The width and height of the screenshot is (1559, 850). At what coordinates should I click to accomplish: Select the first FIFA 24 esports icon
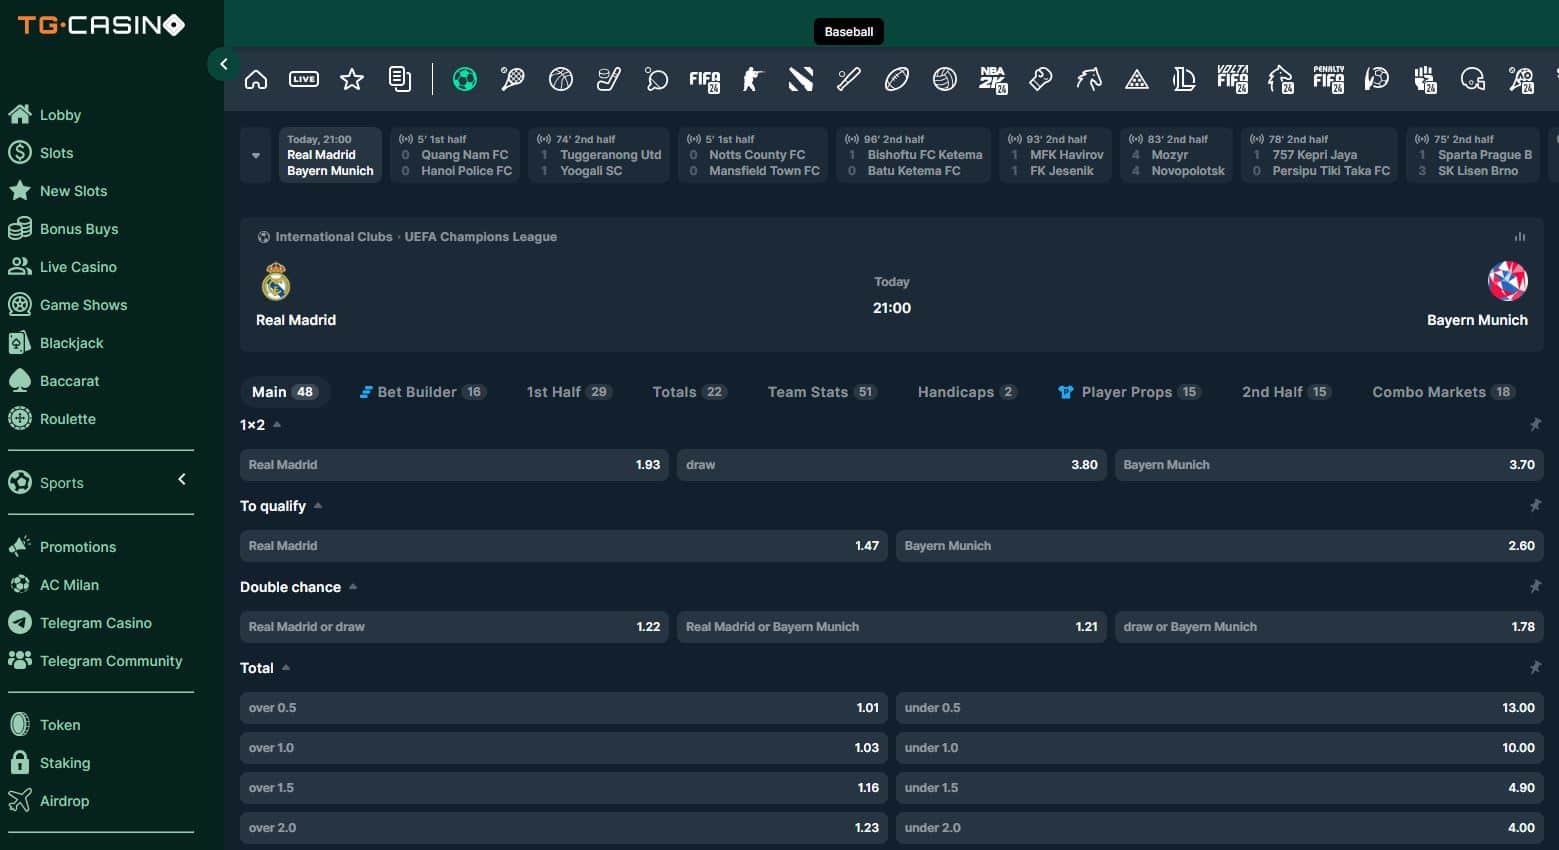pos(705,80)
